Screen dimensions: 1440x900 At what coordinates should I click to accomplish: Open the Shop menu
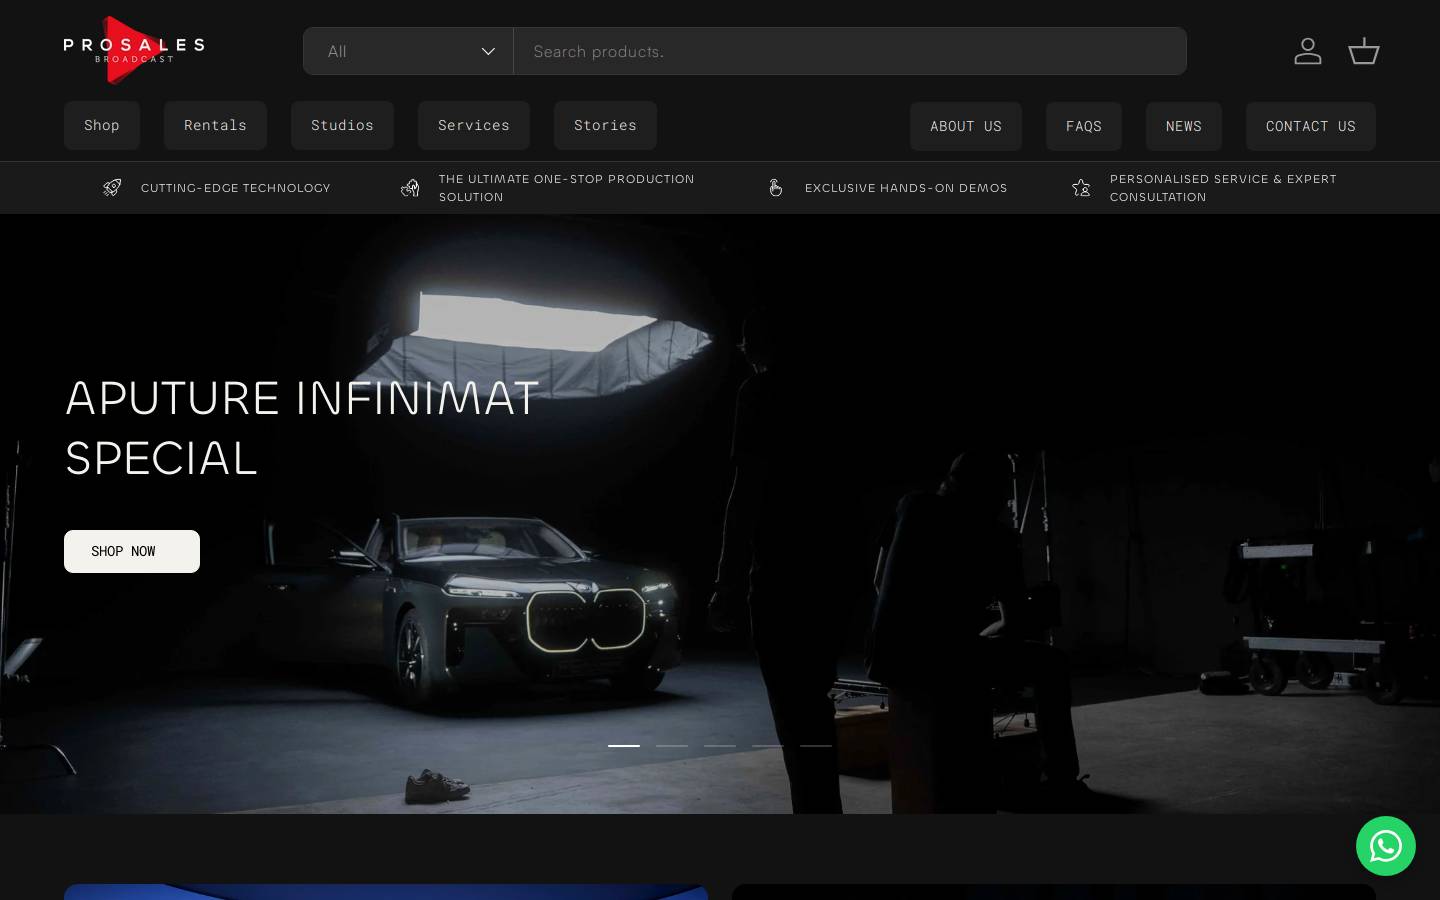coord(102,125)
